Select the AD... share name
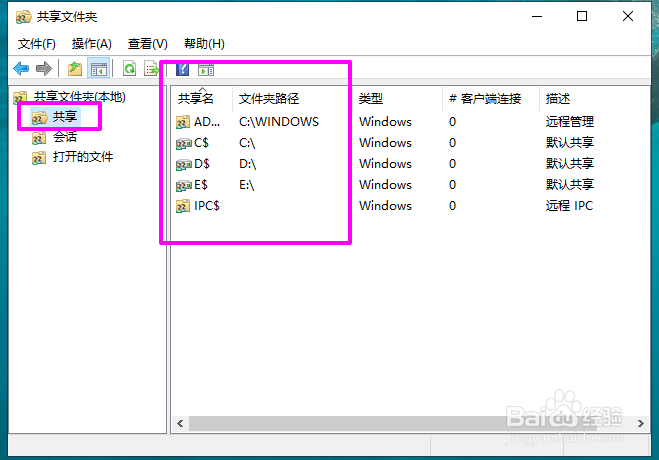 (x=207, y=122)
